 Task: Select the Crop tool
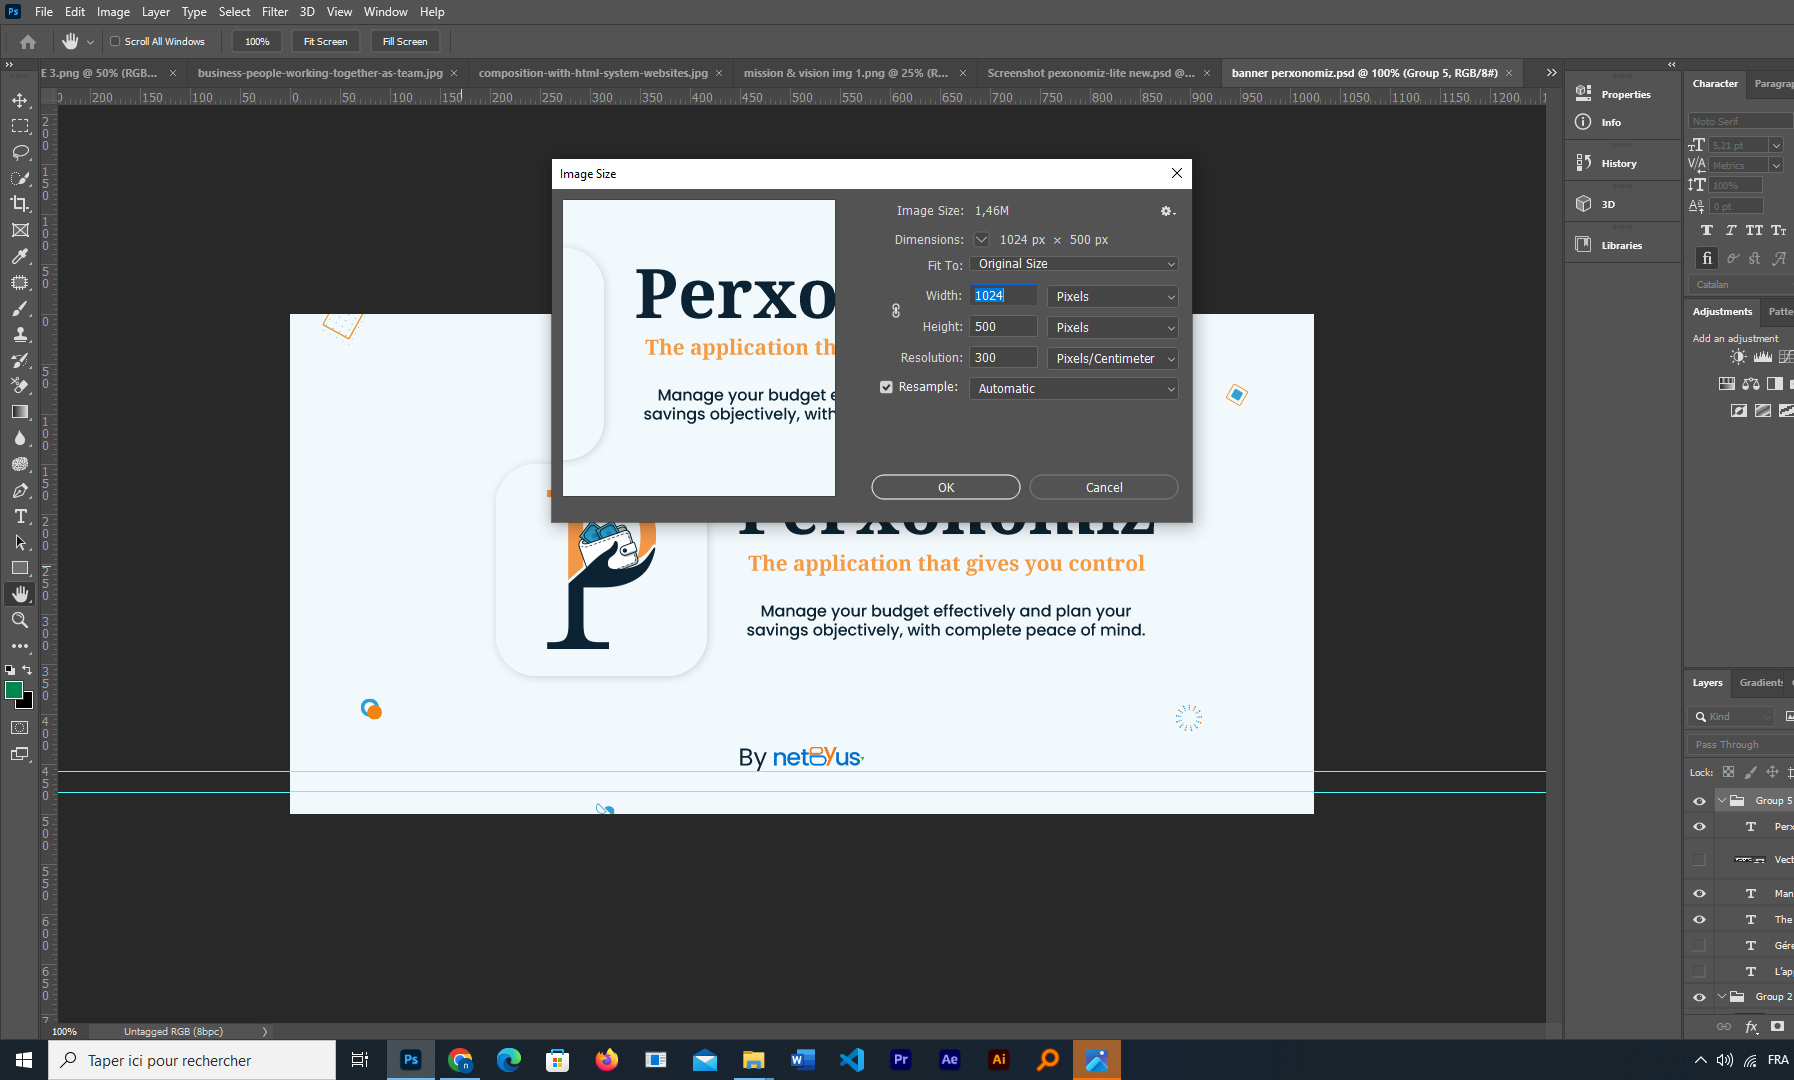coord(20,204)
